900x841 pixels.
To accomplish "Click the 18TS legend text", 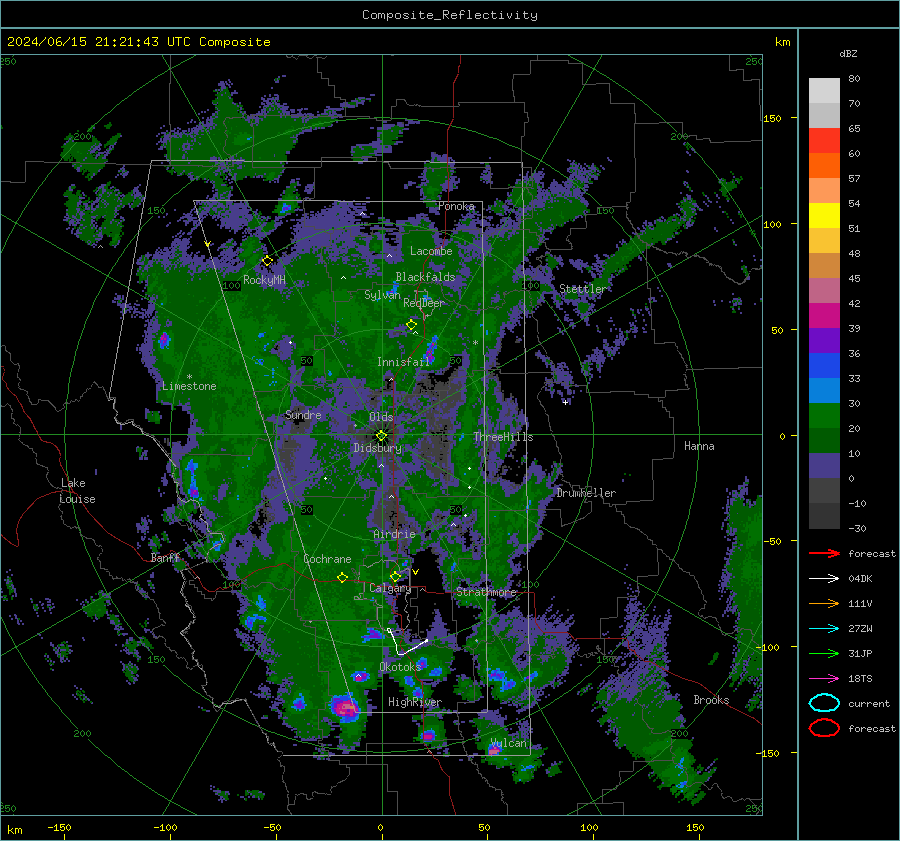I will point(860,679).
